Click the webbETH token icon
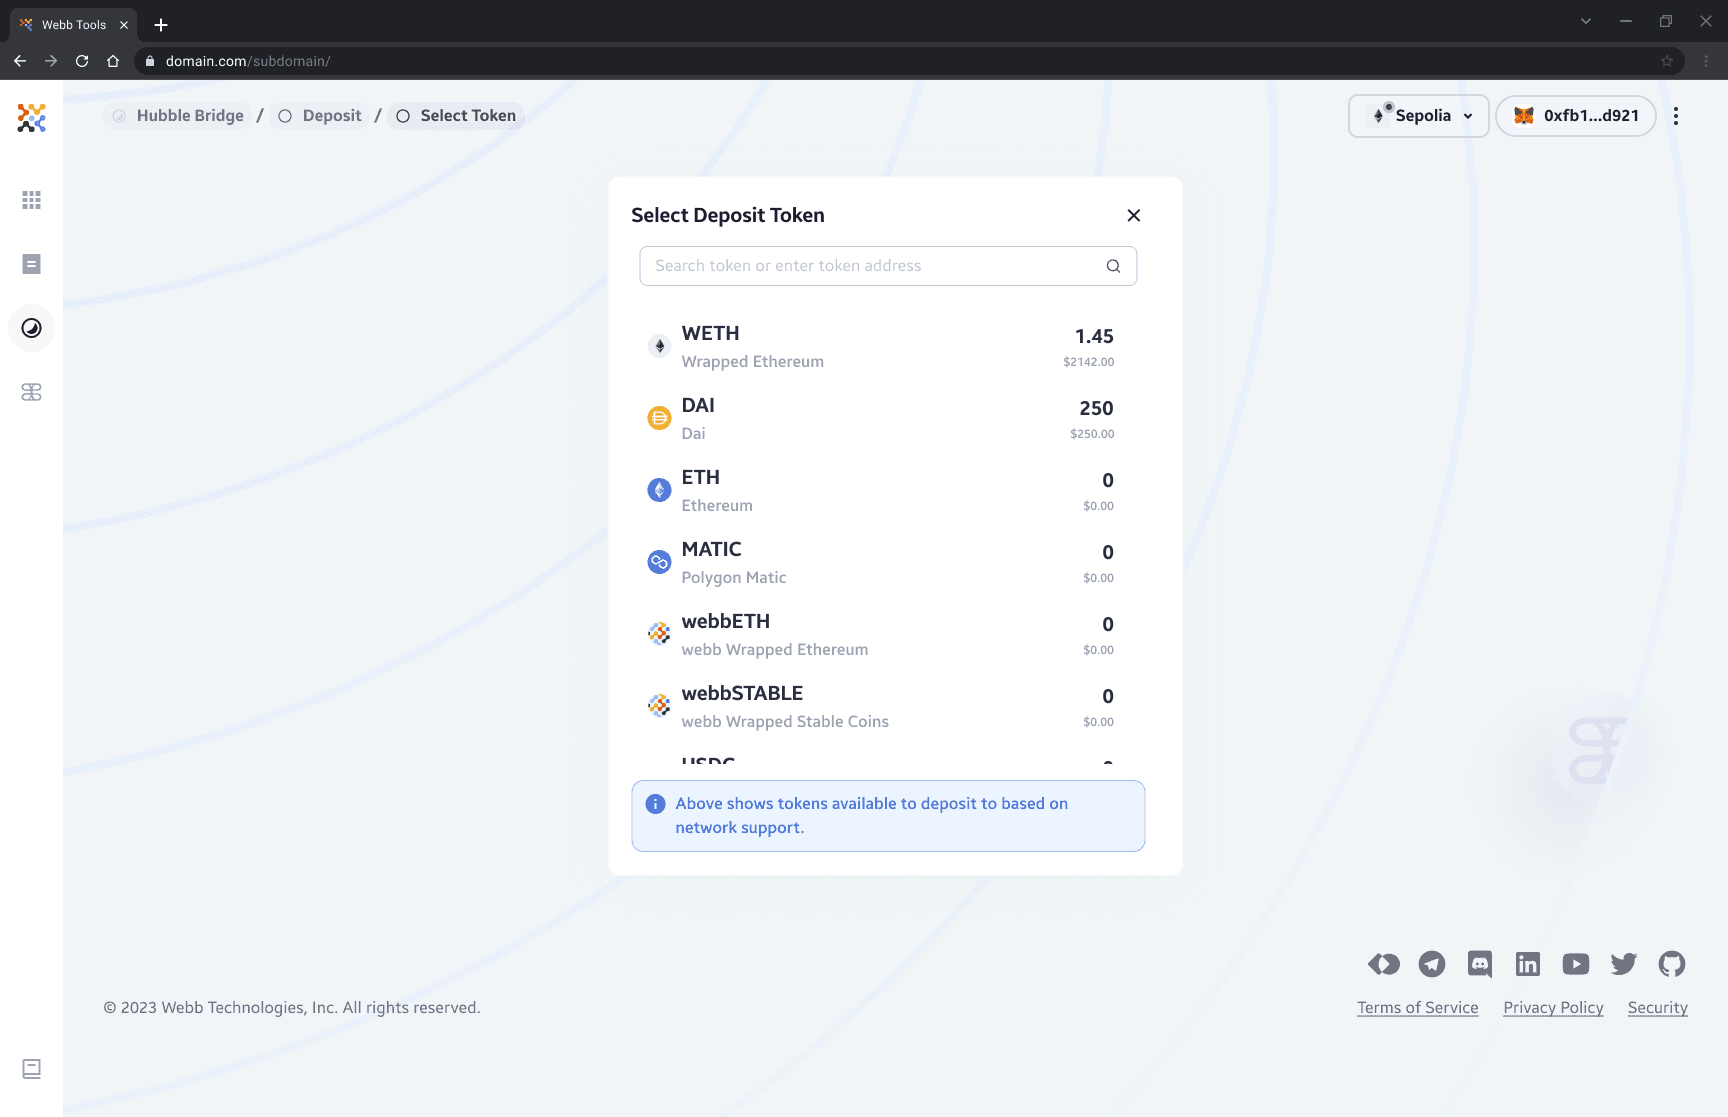 coord(659,634)
